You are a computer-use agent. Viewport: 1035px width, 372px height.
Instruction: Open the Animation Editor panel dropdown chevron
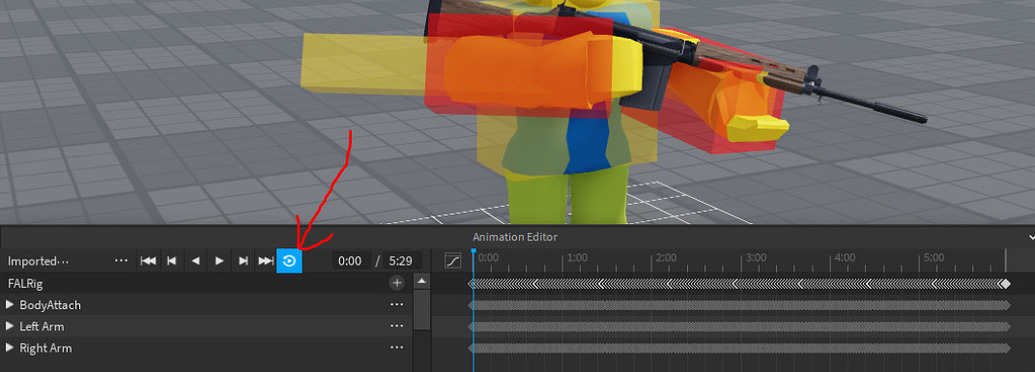pos(1031,237)
